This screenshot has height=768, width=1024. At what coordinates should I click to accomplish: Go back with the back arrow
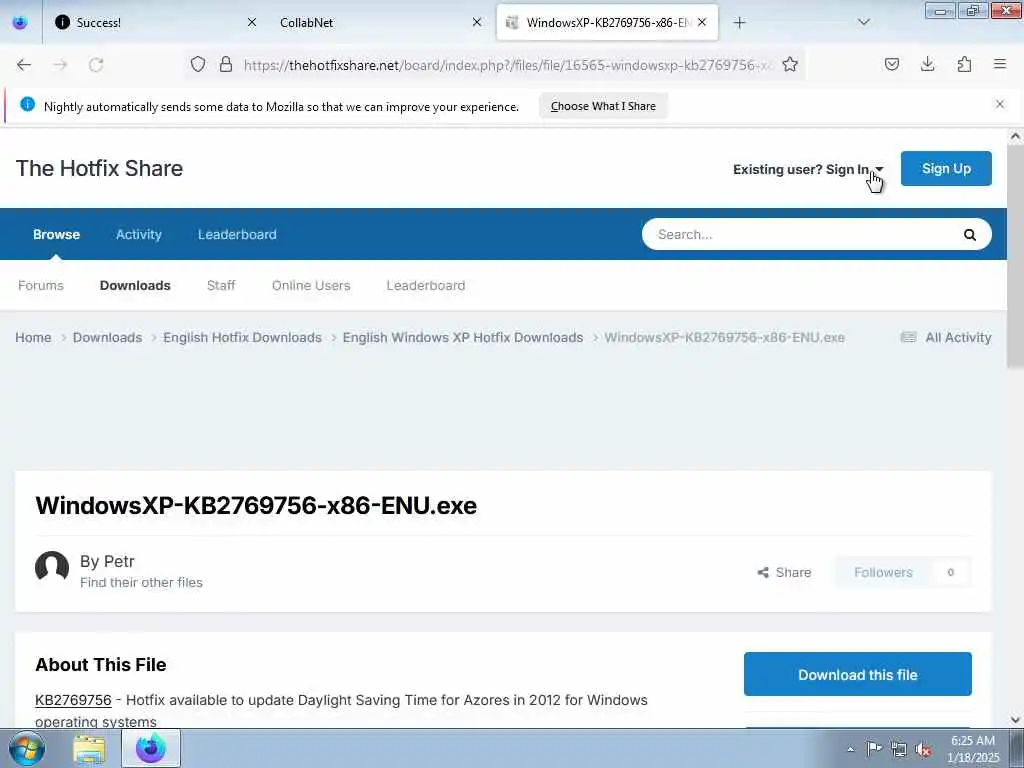24,65
